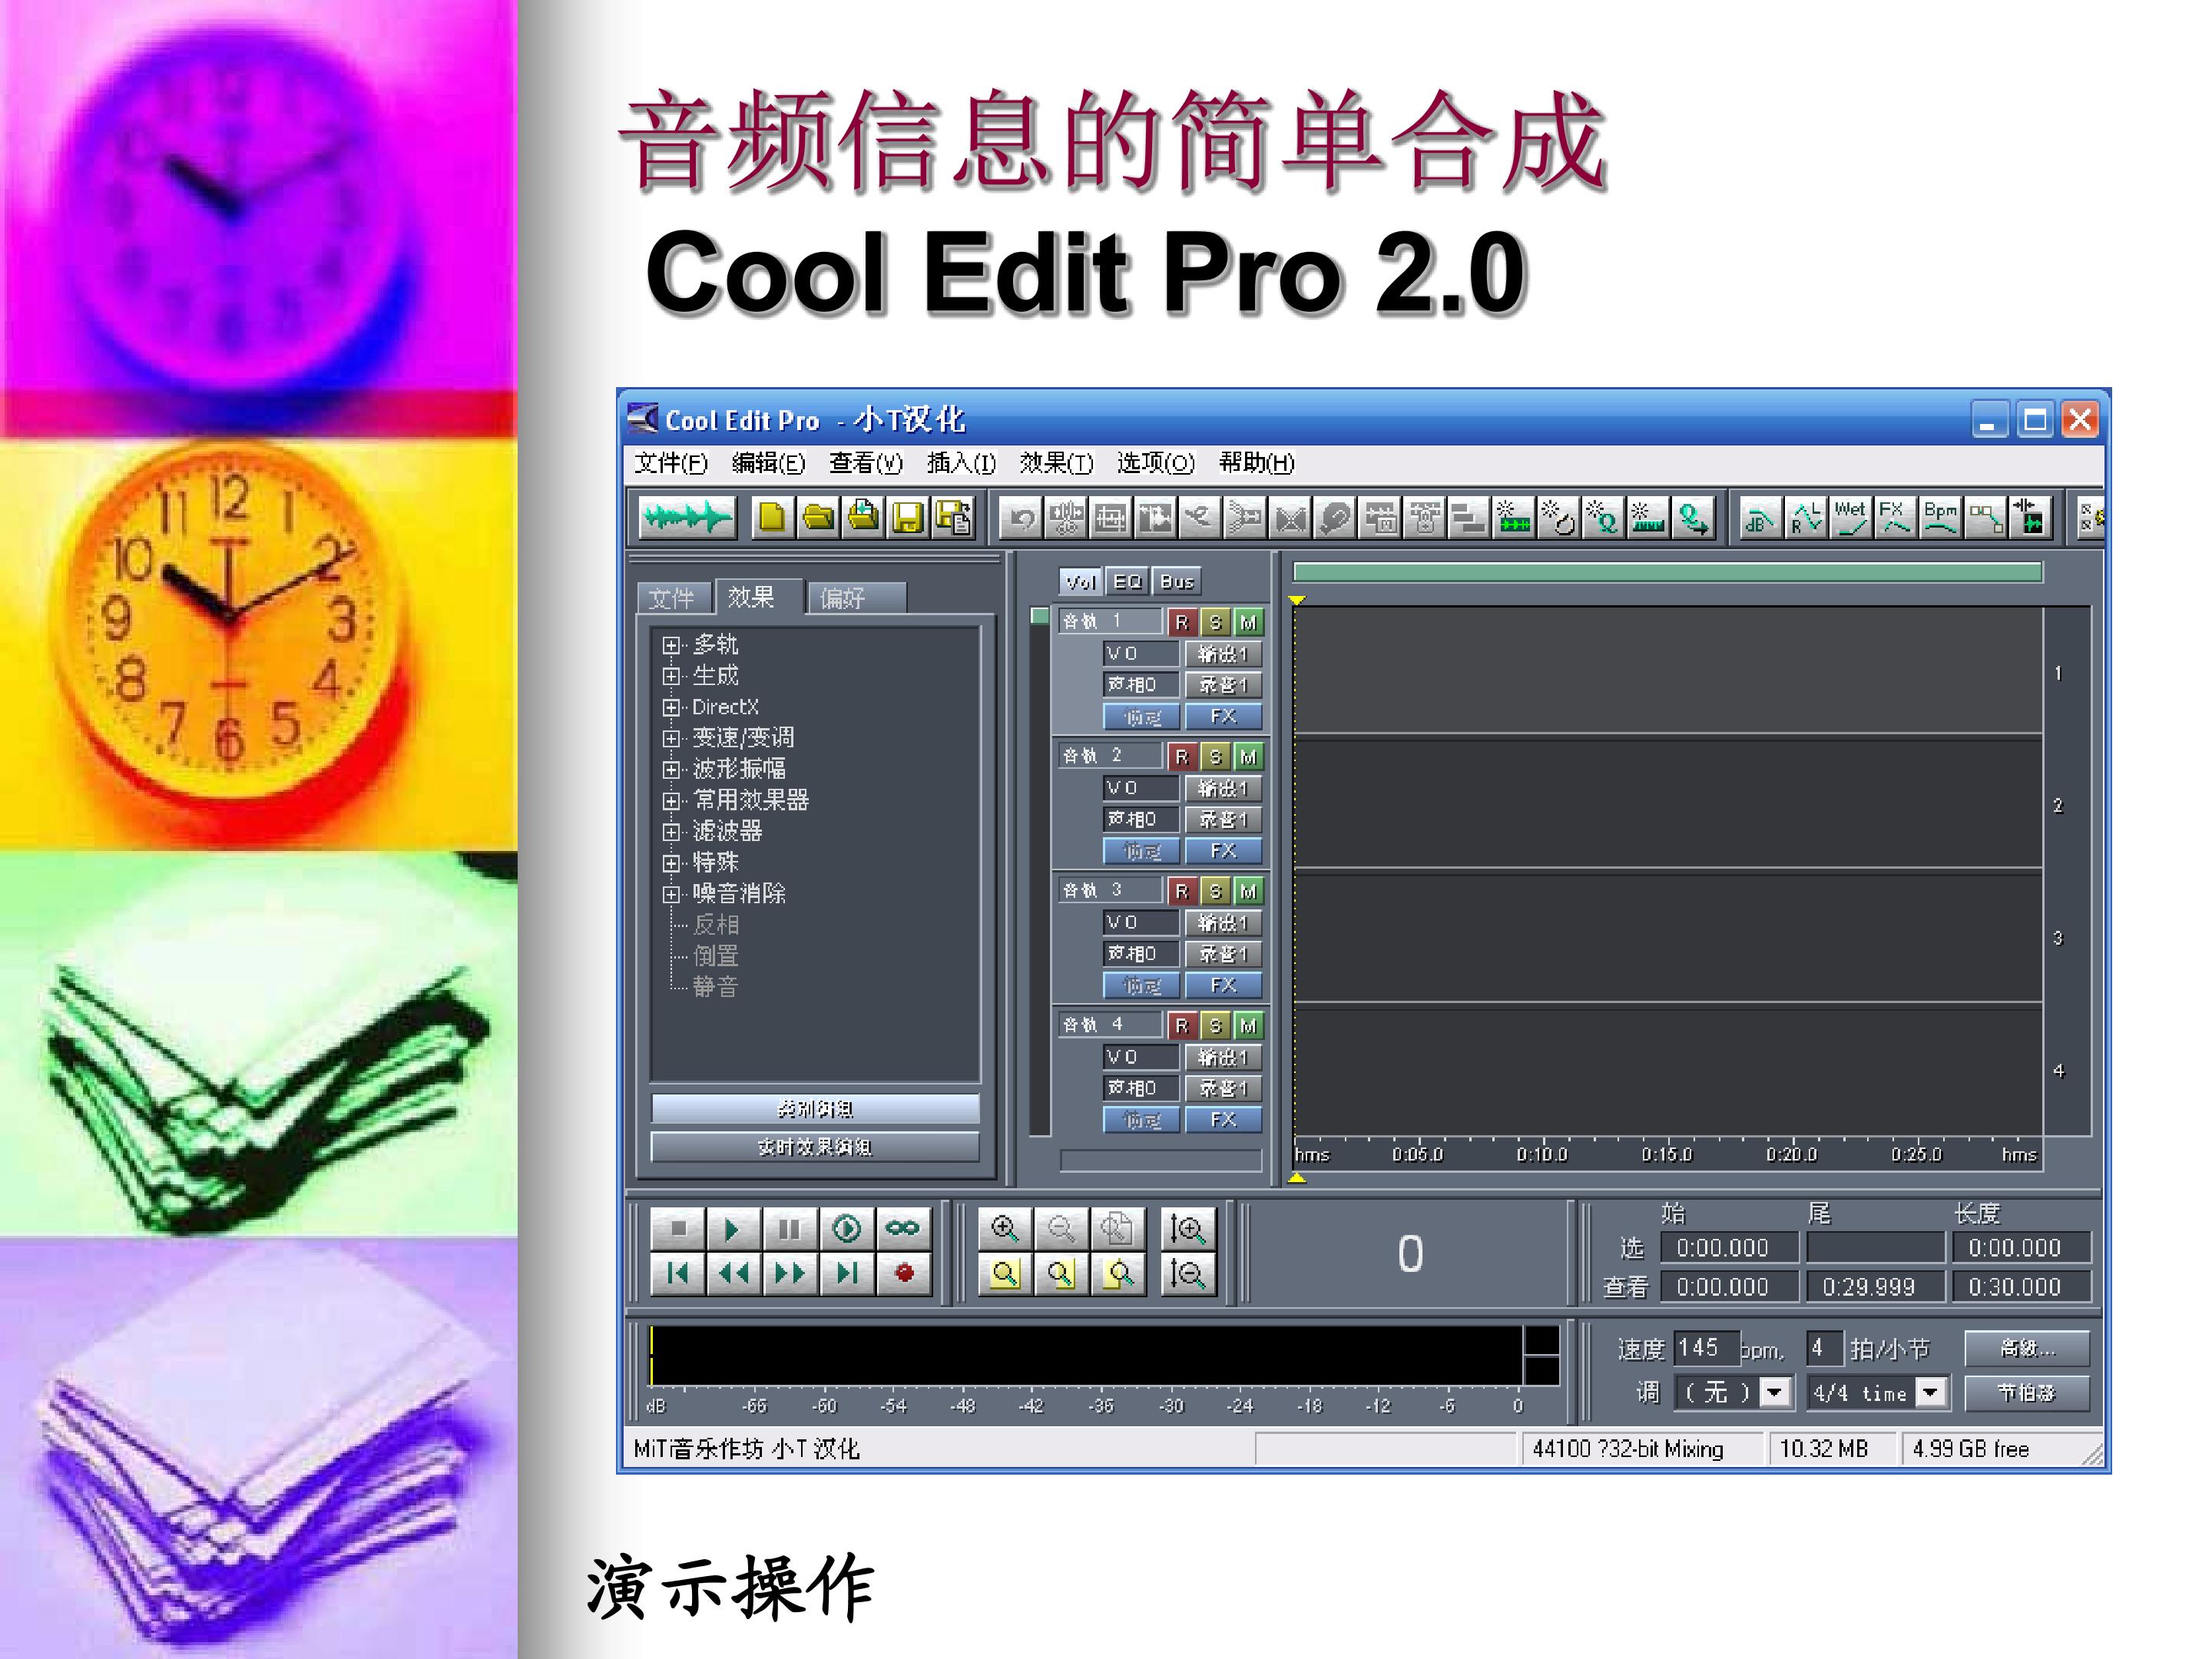Click the 输出1 button on track 2
2212x1659 pixels.
[1223, 789]
